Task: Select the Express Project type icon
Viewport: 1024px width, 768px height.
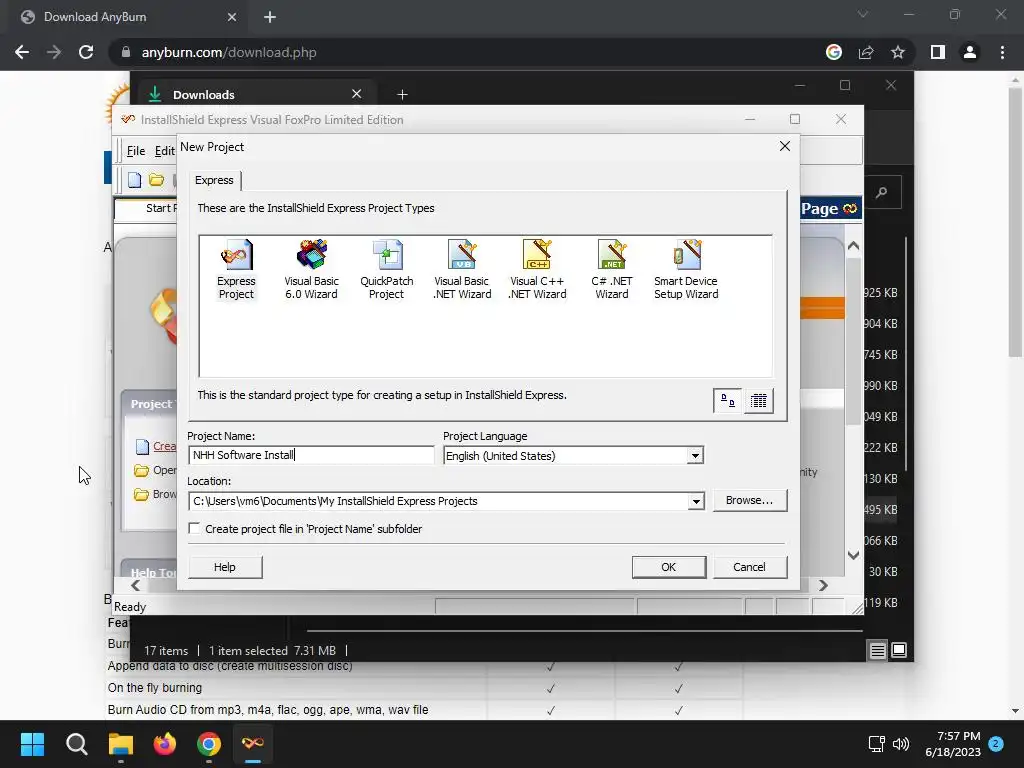Action: [x=236, y=269]
